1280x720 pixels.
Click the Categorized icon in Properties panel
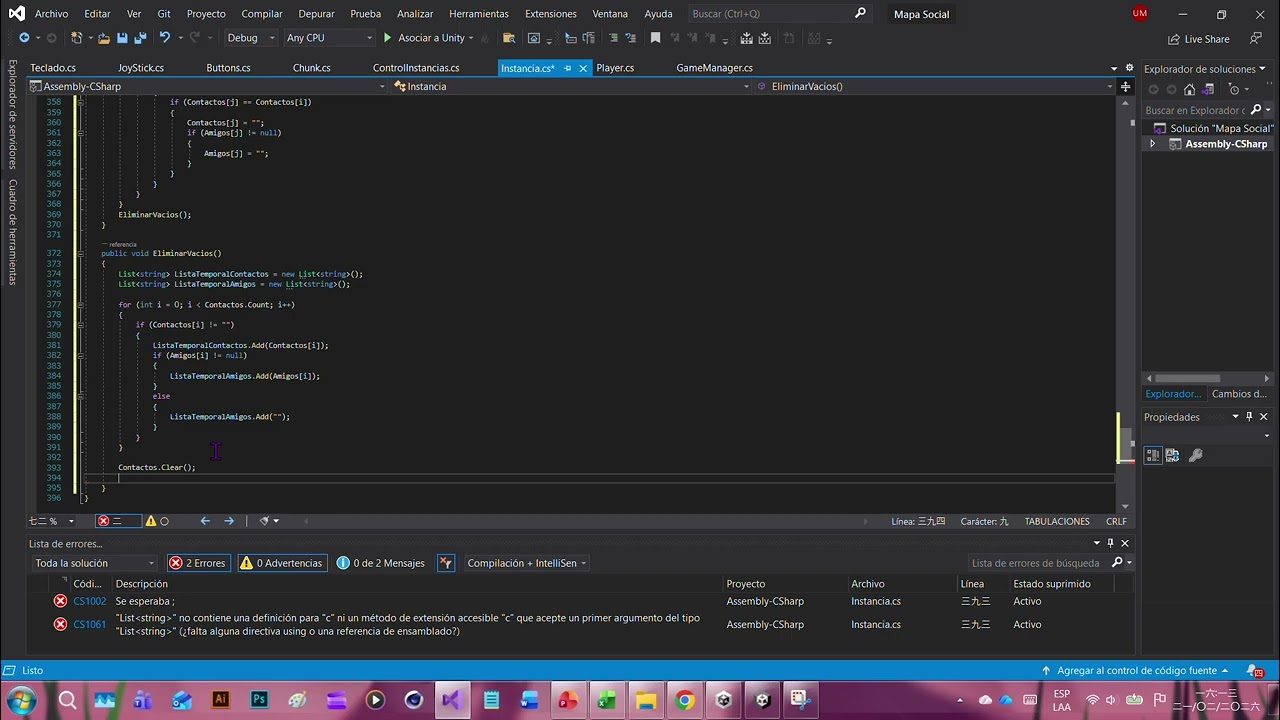pyautogui.click(x=1153, y=455)
